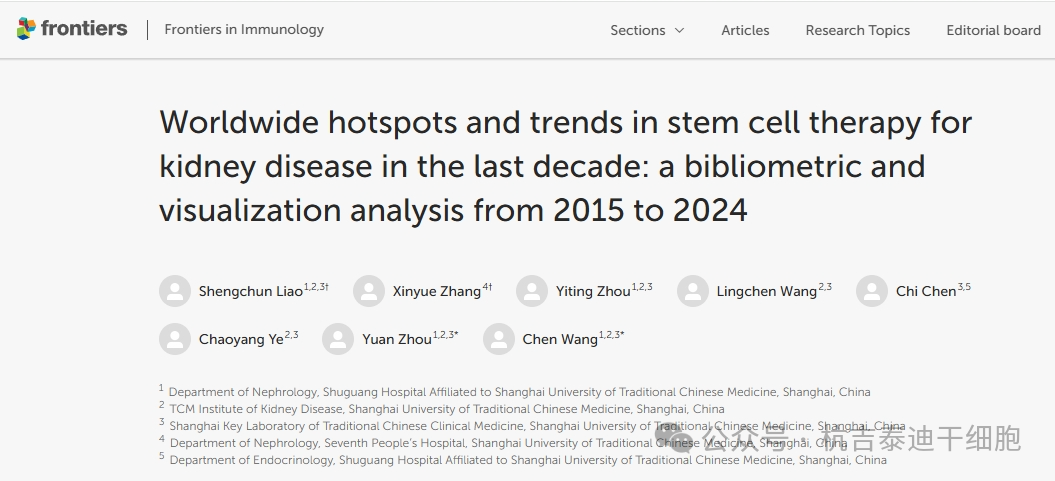Image resolution: width=1055 pixels, height=481 pixels.
Task: Open author Chen Wang's name link
Action: coord(560,340)
